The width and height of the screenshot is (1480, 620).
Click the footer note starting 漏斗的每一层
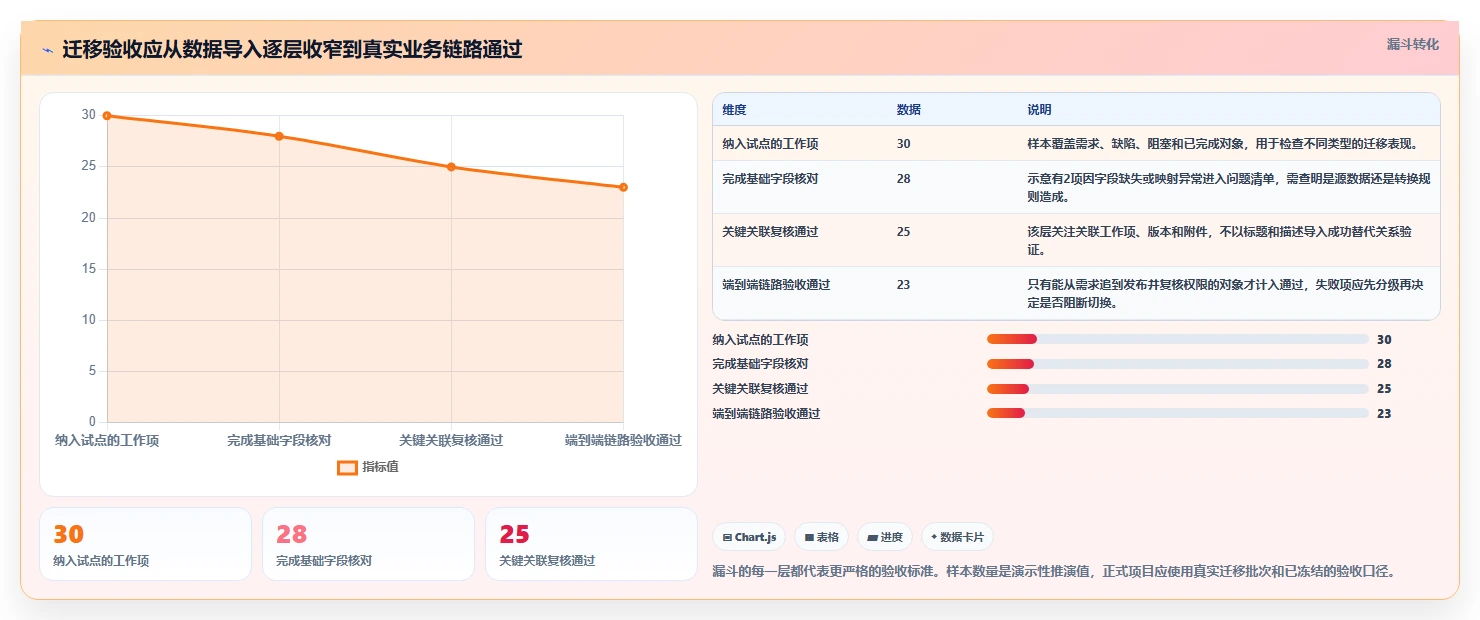point(1053,572)
